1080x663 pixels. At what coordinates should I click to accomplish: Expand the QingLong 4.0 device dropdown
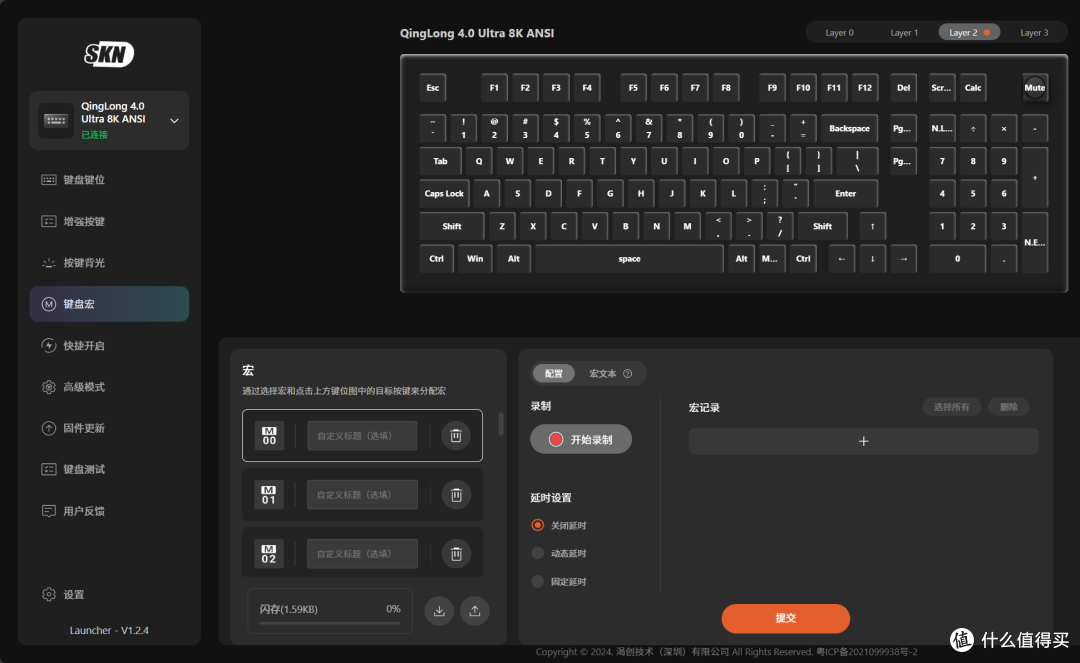pyautogui.click(x=174, y=120)
